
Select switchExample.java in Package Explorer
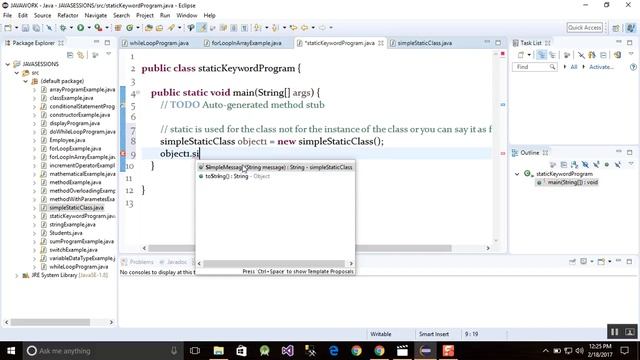[73, 250]
